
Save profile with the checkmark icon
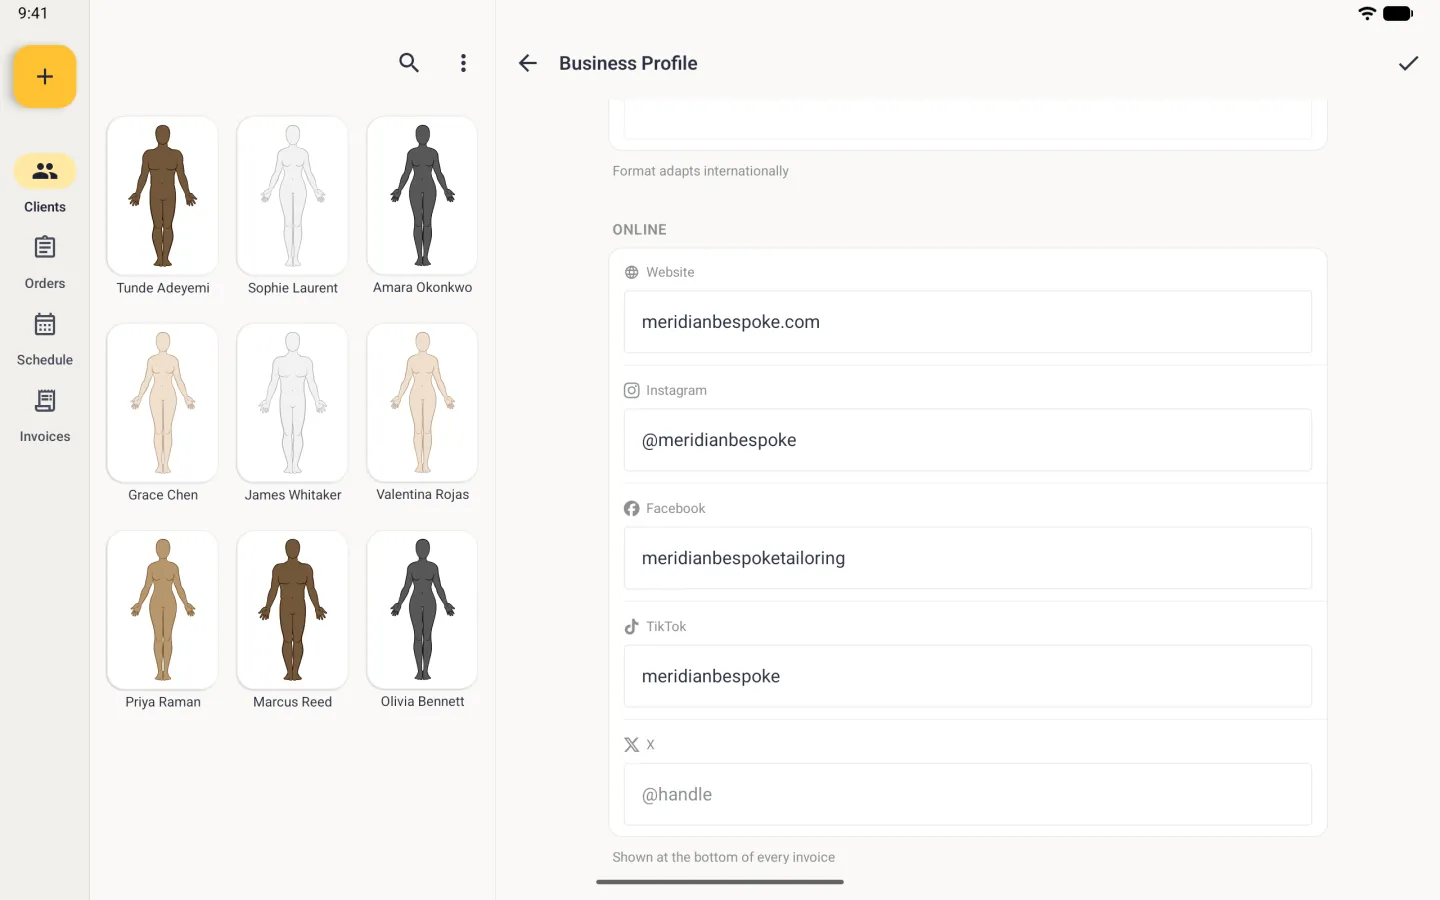[1408, 63]
